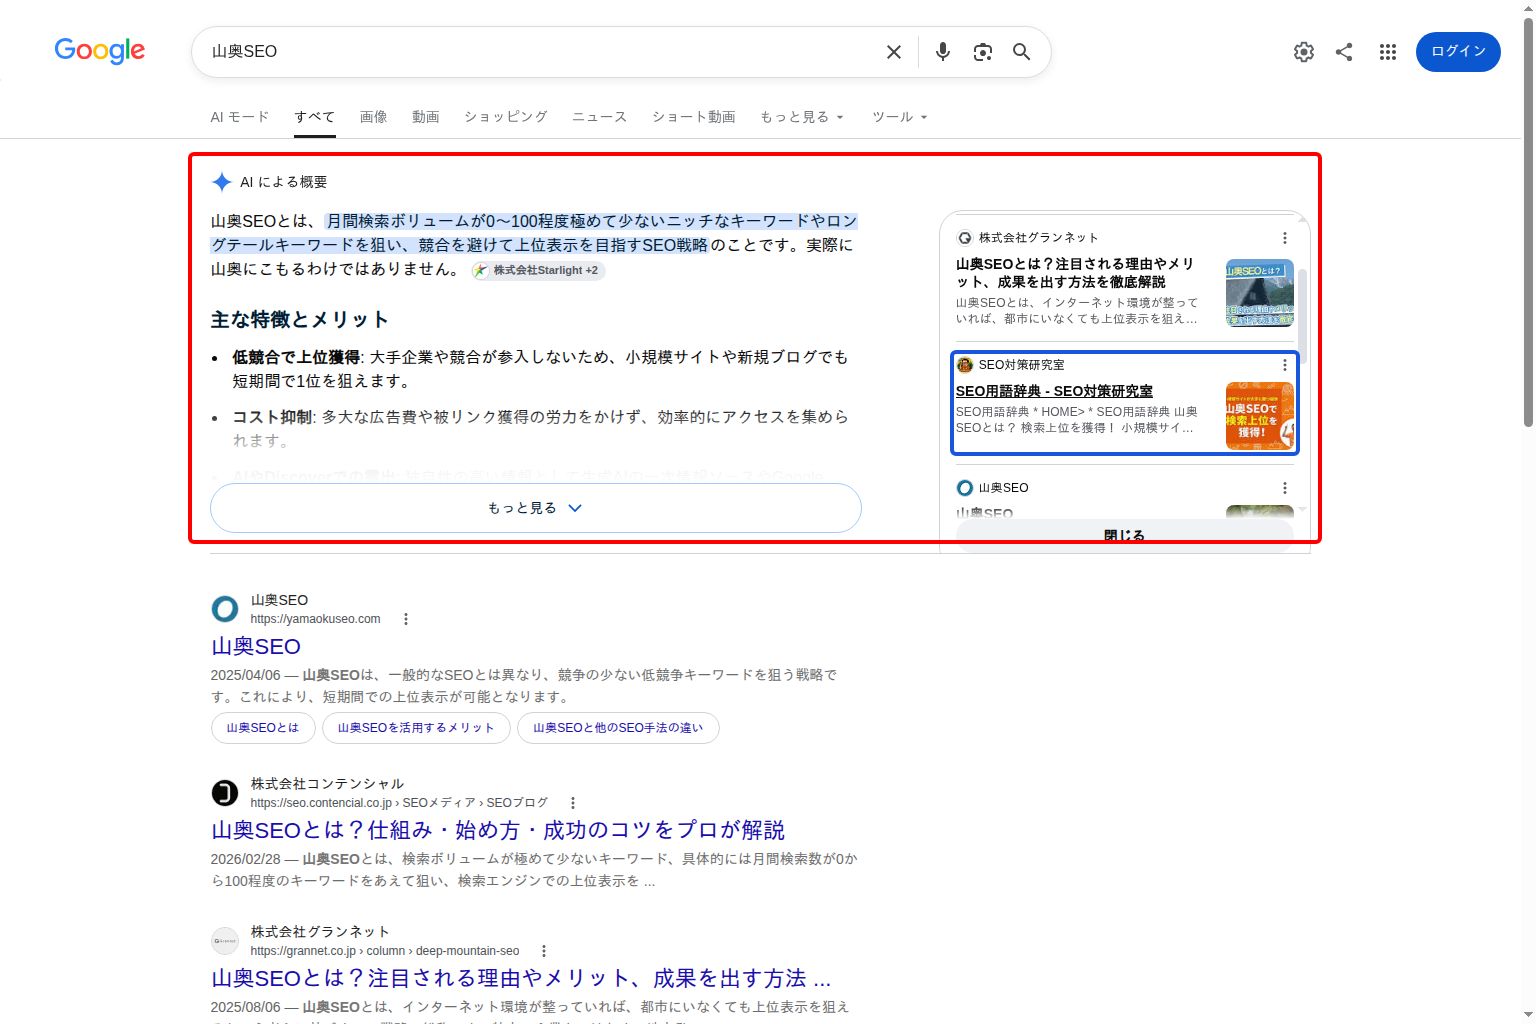Viewport: 1536px width, 1024px height.
Task: Click the sources panel scrollbar
Action: point(1303,315)
